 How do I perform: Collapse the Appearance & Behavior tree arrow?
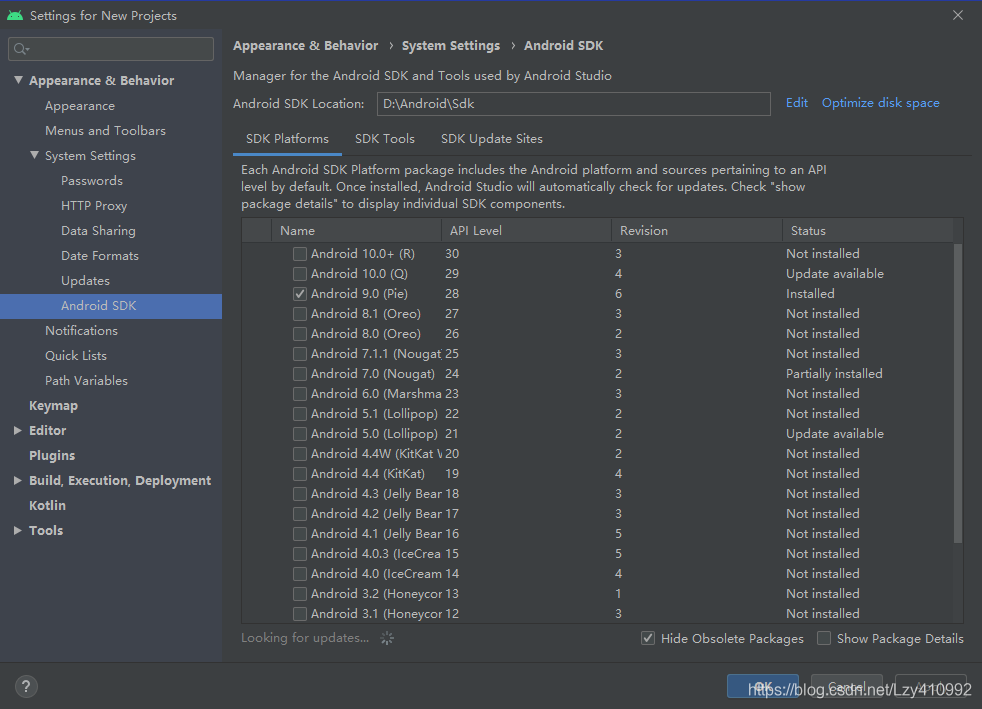(x=18, y=80)
